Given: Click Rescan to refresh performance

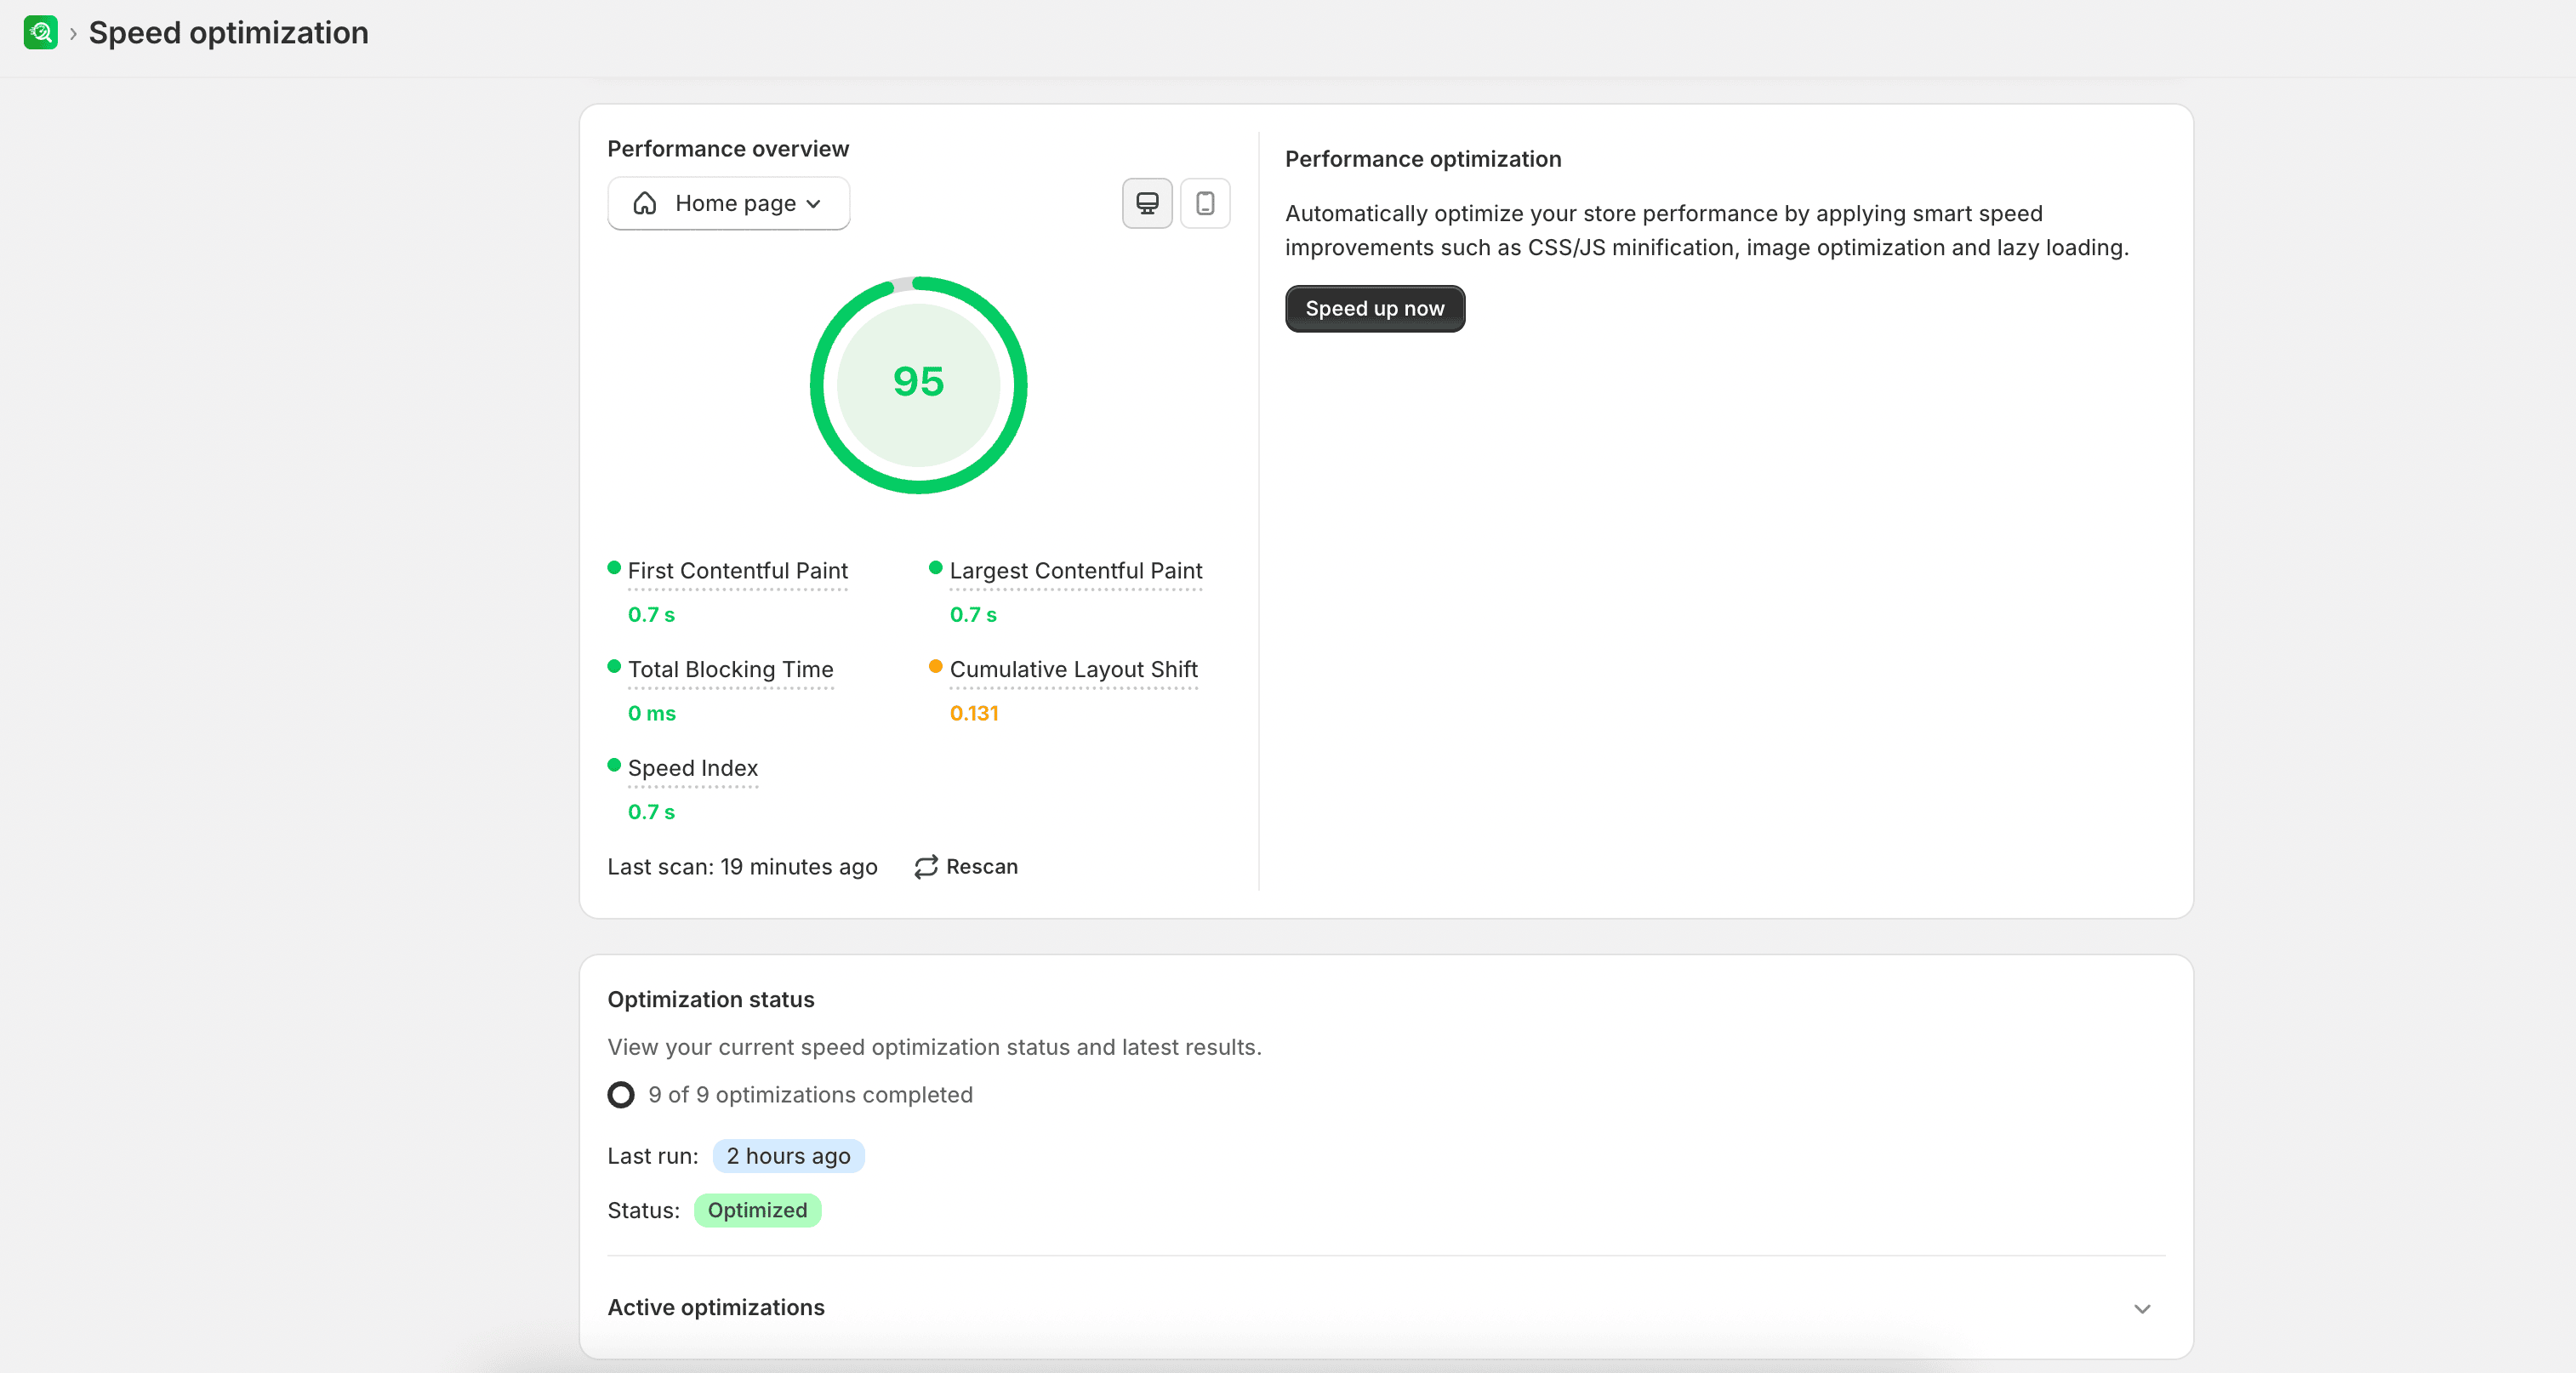Looking at the screenshot, I should pos(966,866).
